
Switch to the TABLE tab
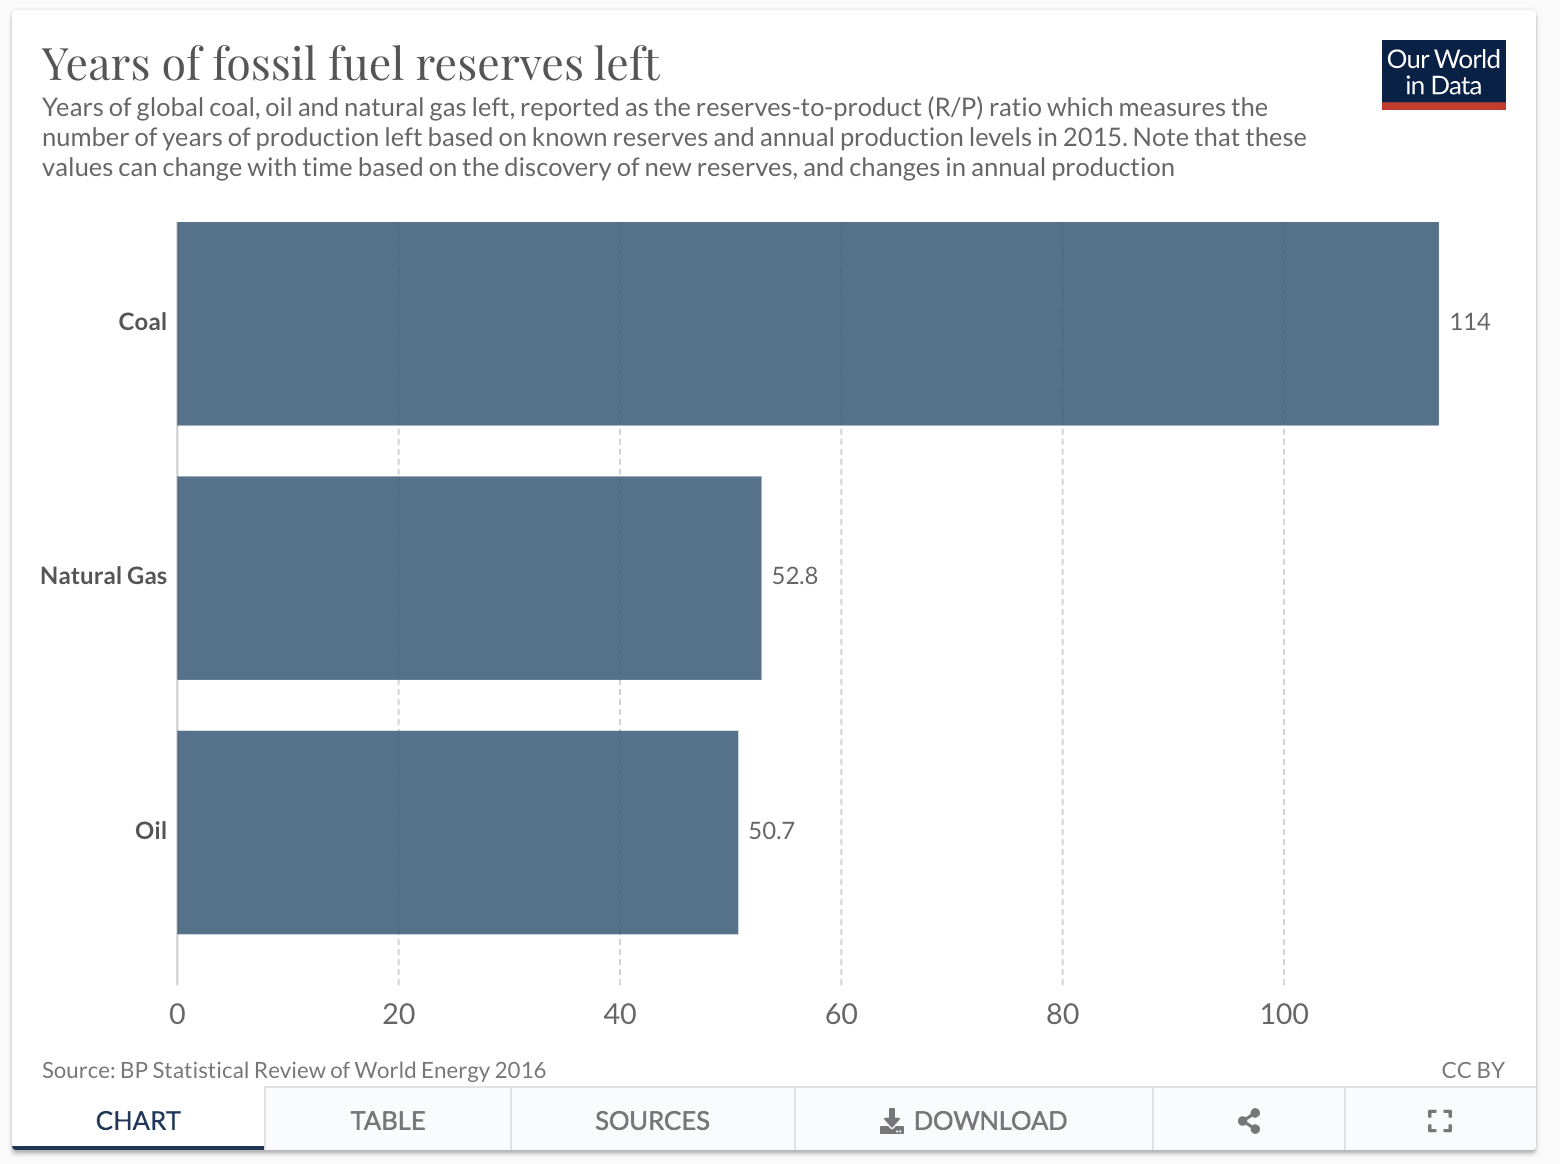pos(387,1120)
